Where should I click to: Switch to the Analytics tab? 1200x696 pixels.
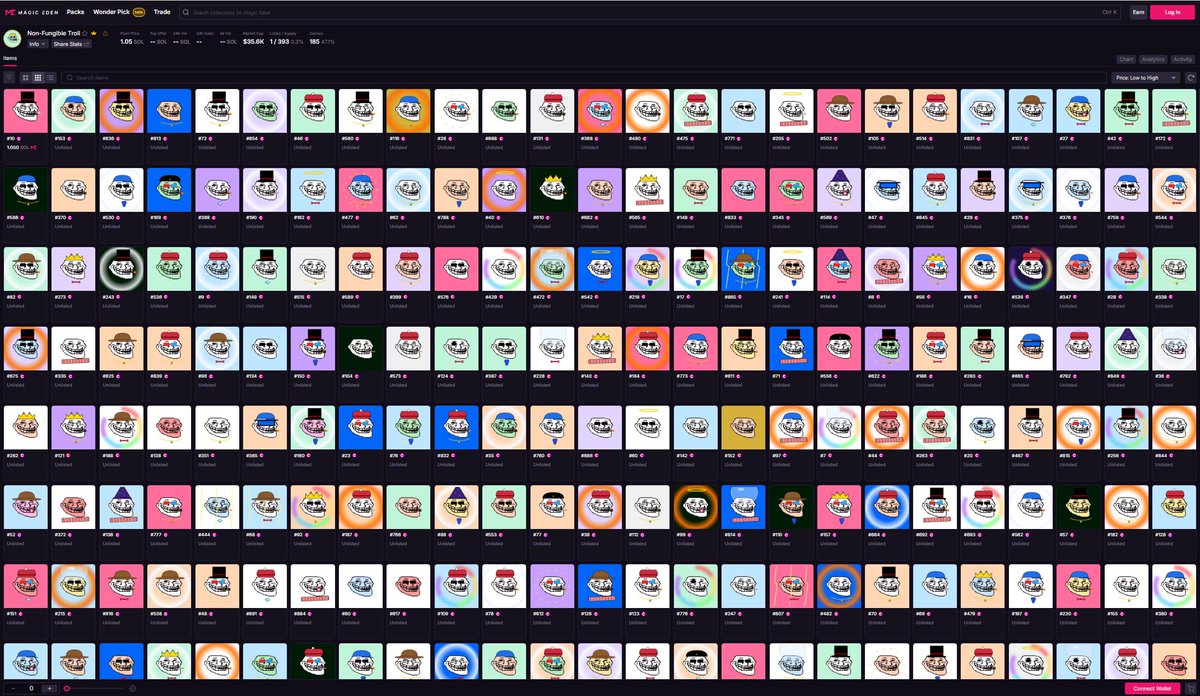(1153, 59)
